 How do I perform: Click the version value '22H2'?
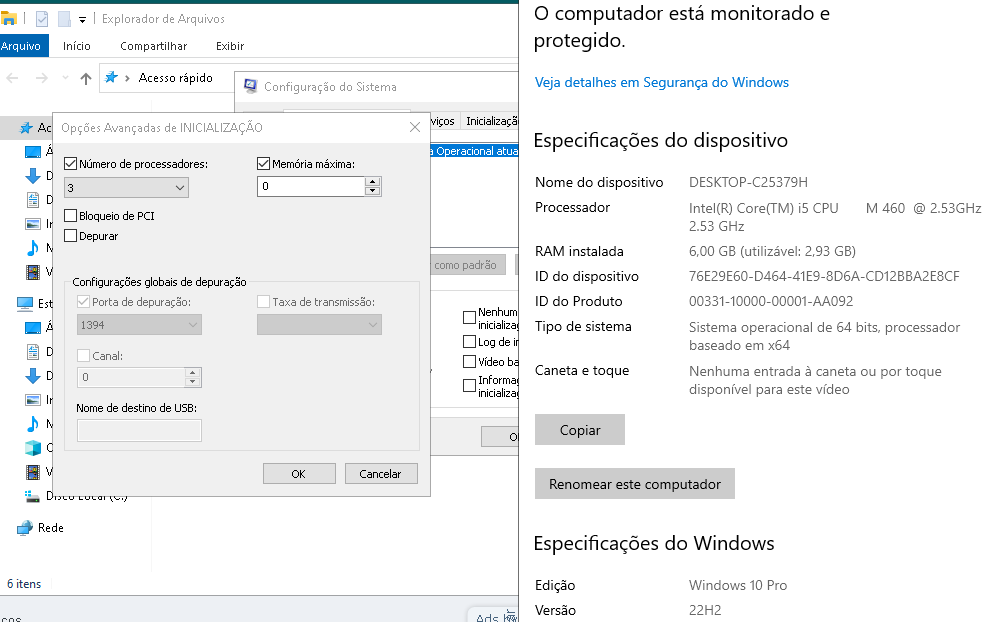[705, 610]
